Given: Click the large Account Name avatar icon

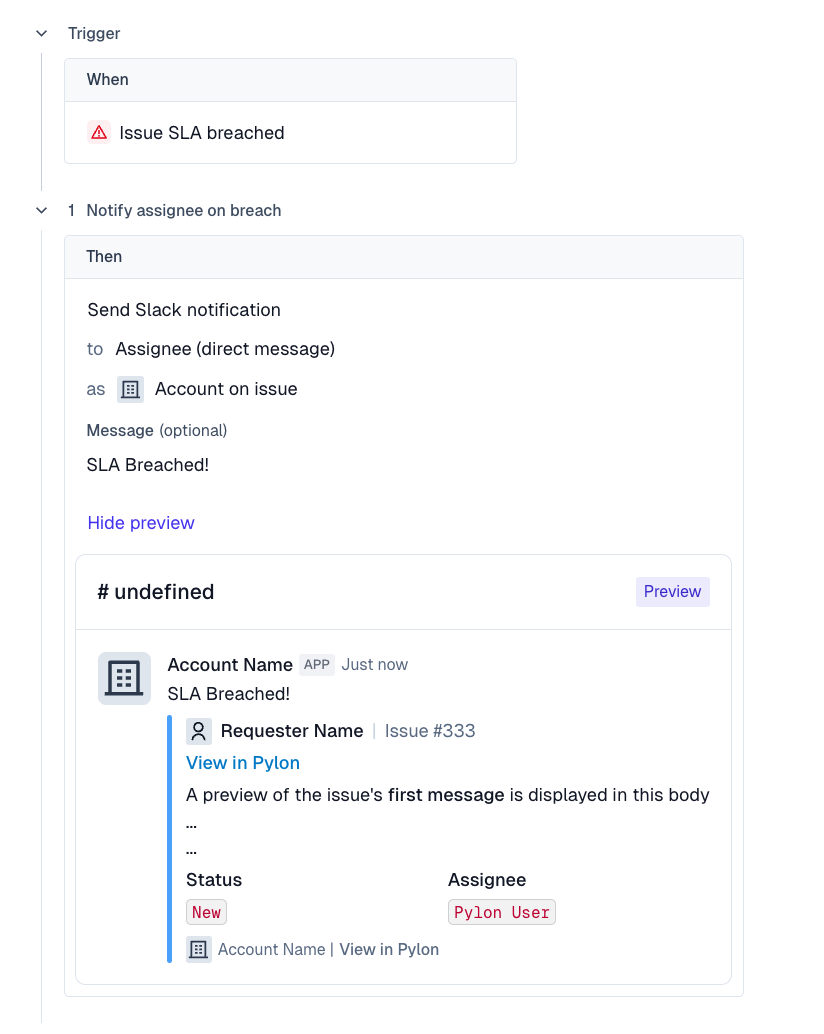Looking at the screenshot, I should pyautogui.click(x=124, y=678).
